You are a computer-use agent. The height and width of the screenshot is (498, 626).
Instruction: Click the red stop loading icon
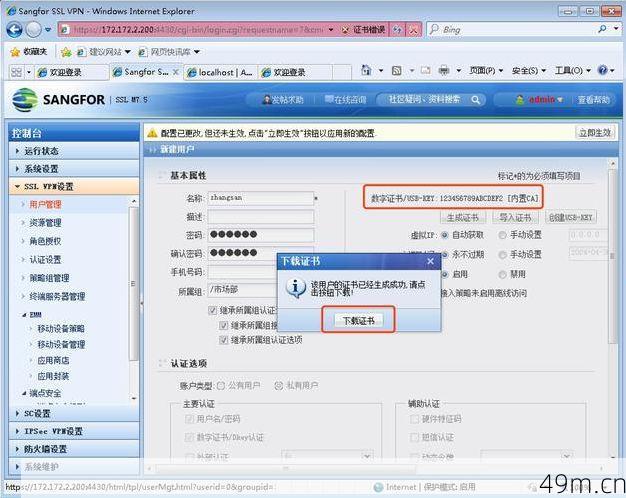[x=414, y=30]
